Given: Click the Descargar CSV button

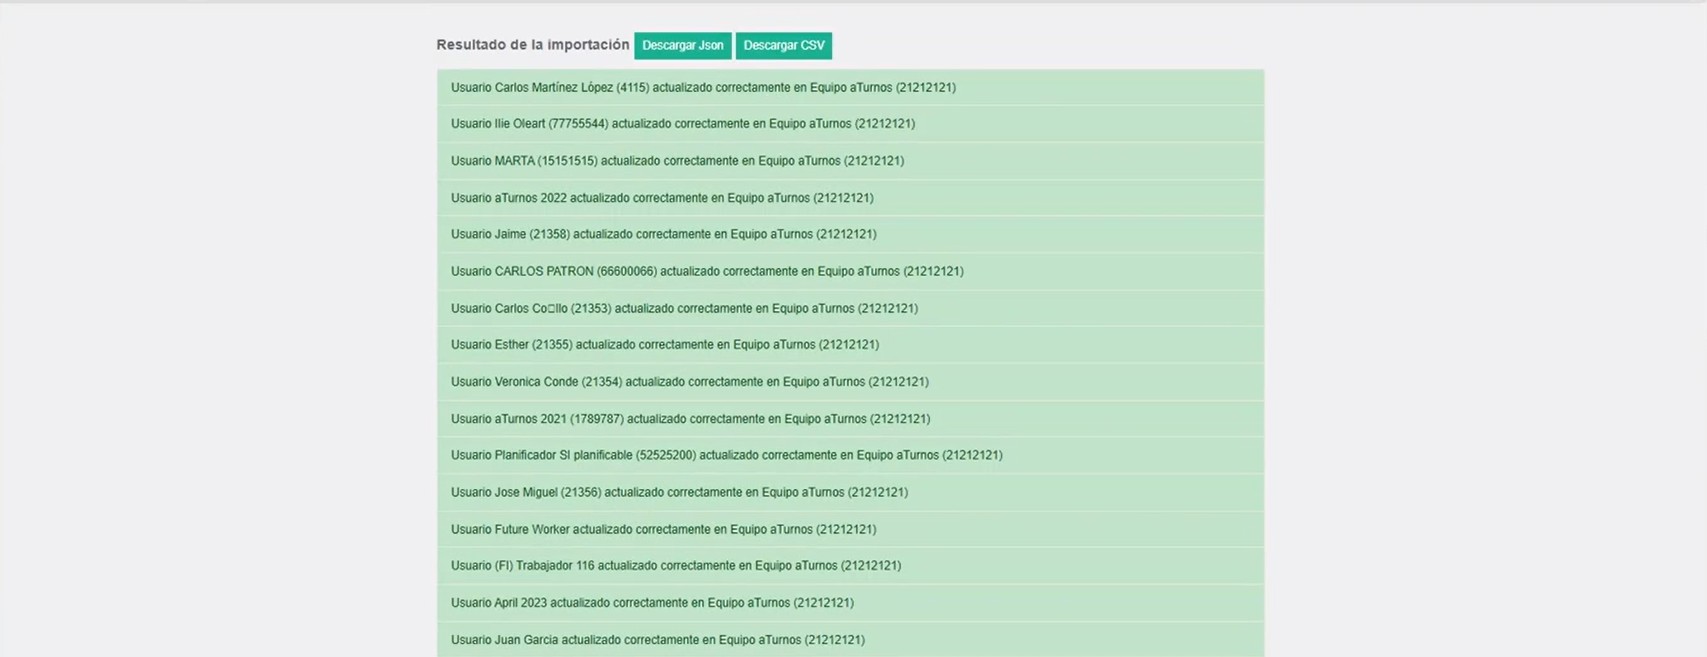Looking at the screenshot, I should [x=783, y=46].
